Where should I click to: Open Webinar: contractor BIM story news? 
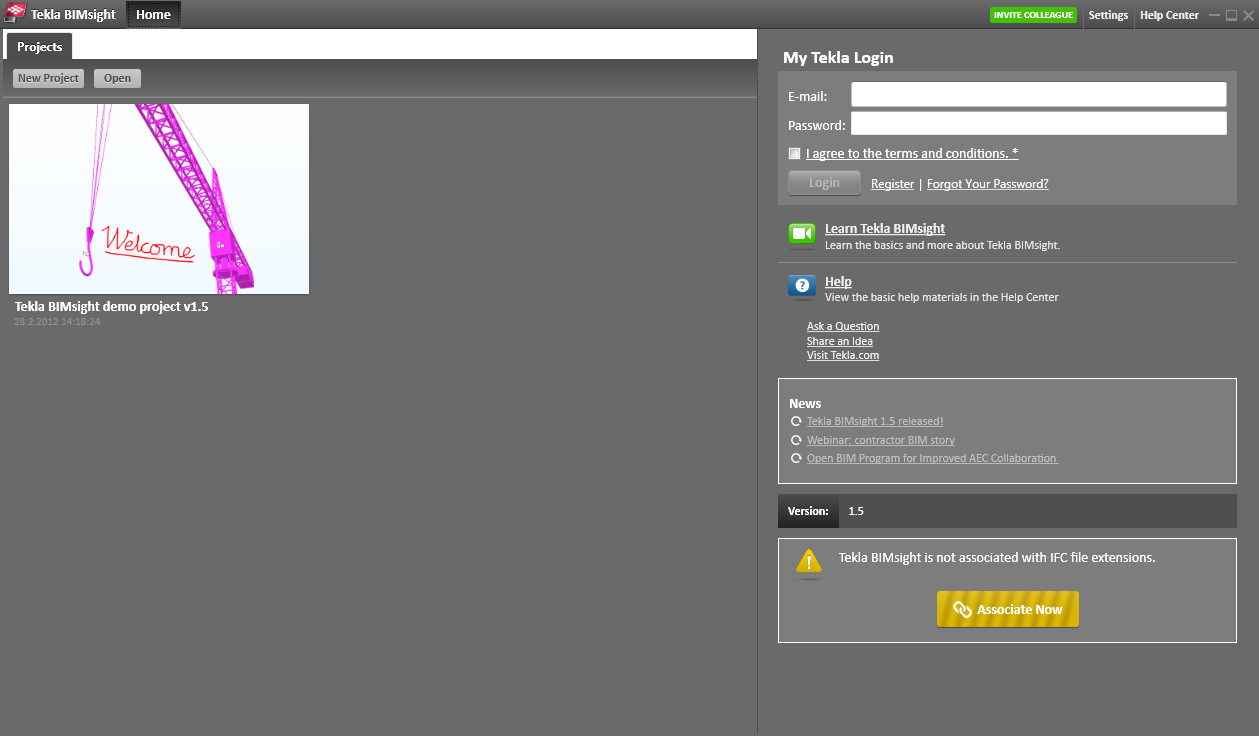[881, 440]
